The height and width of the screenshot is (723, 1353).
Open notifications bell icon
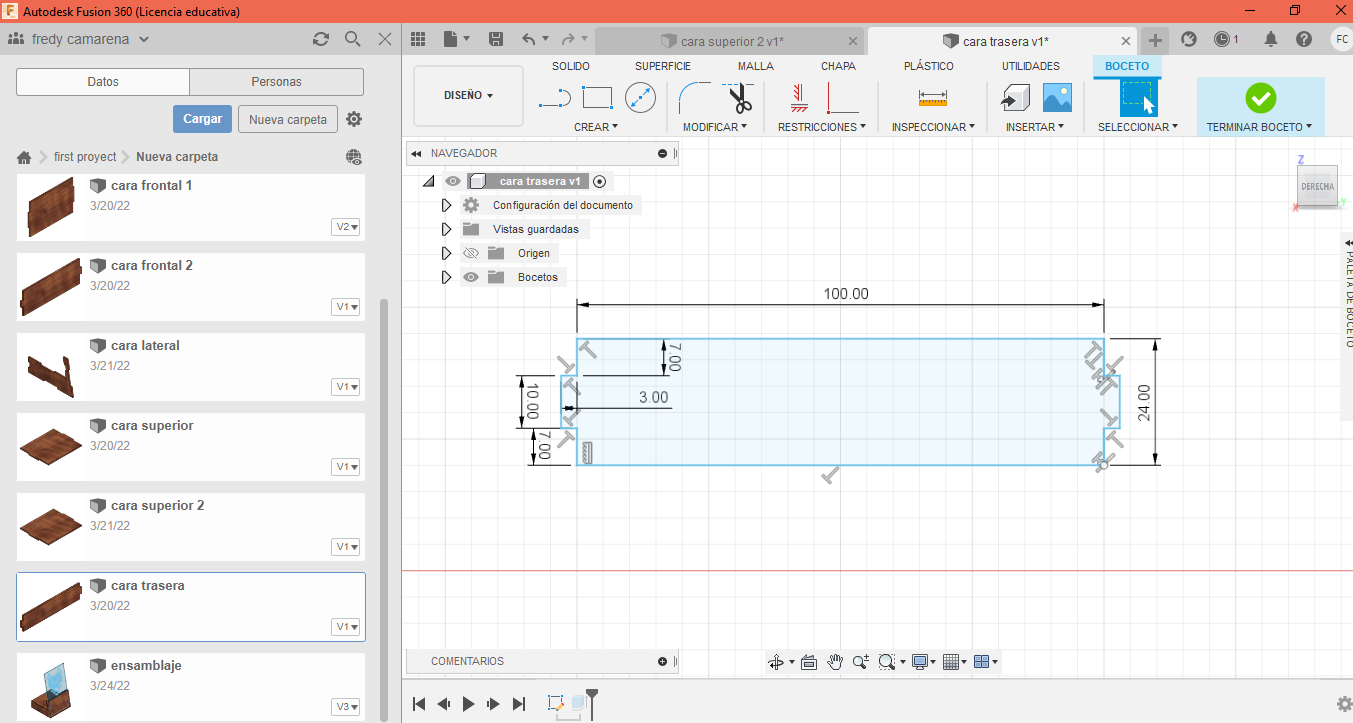(1271, 39)
